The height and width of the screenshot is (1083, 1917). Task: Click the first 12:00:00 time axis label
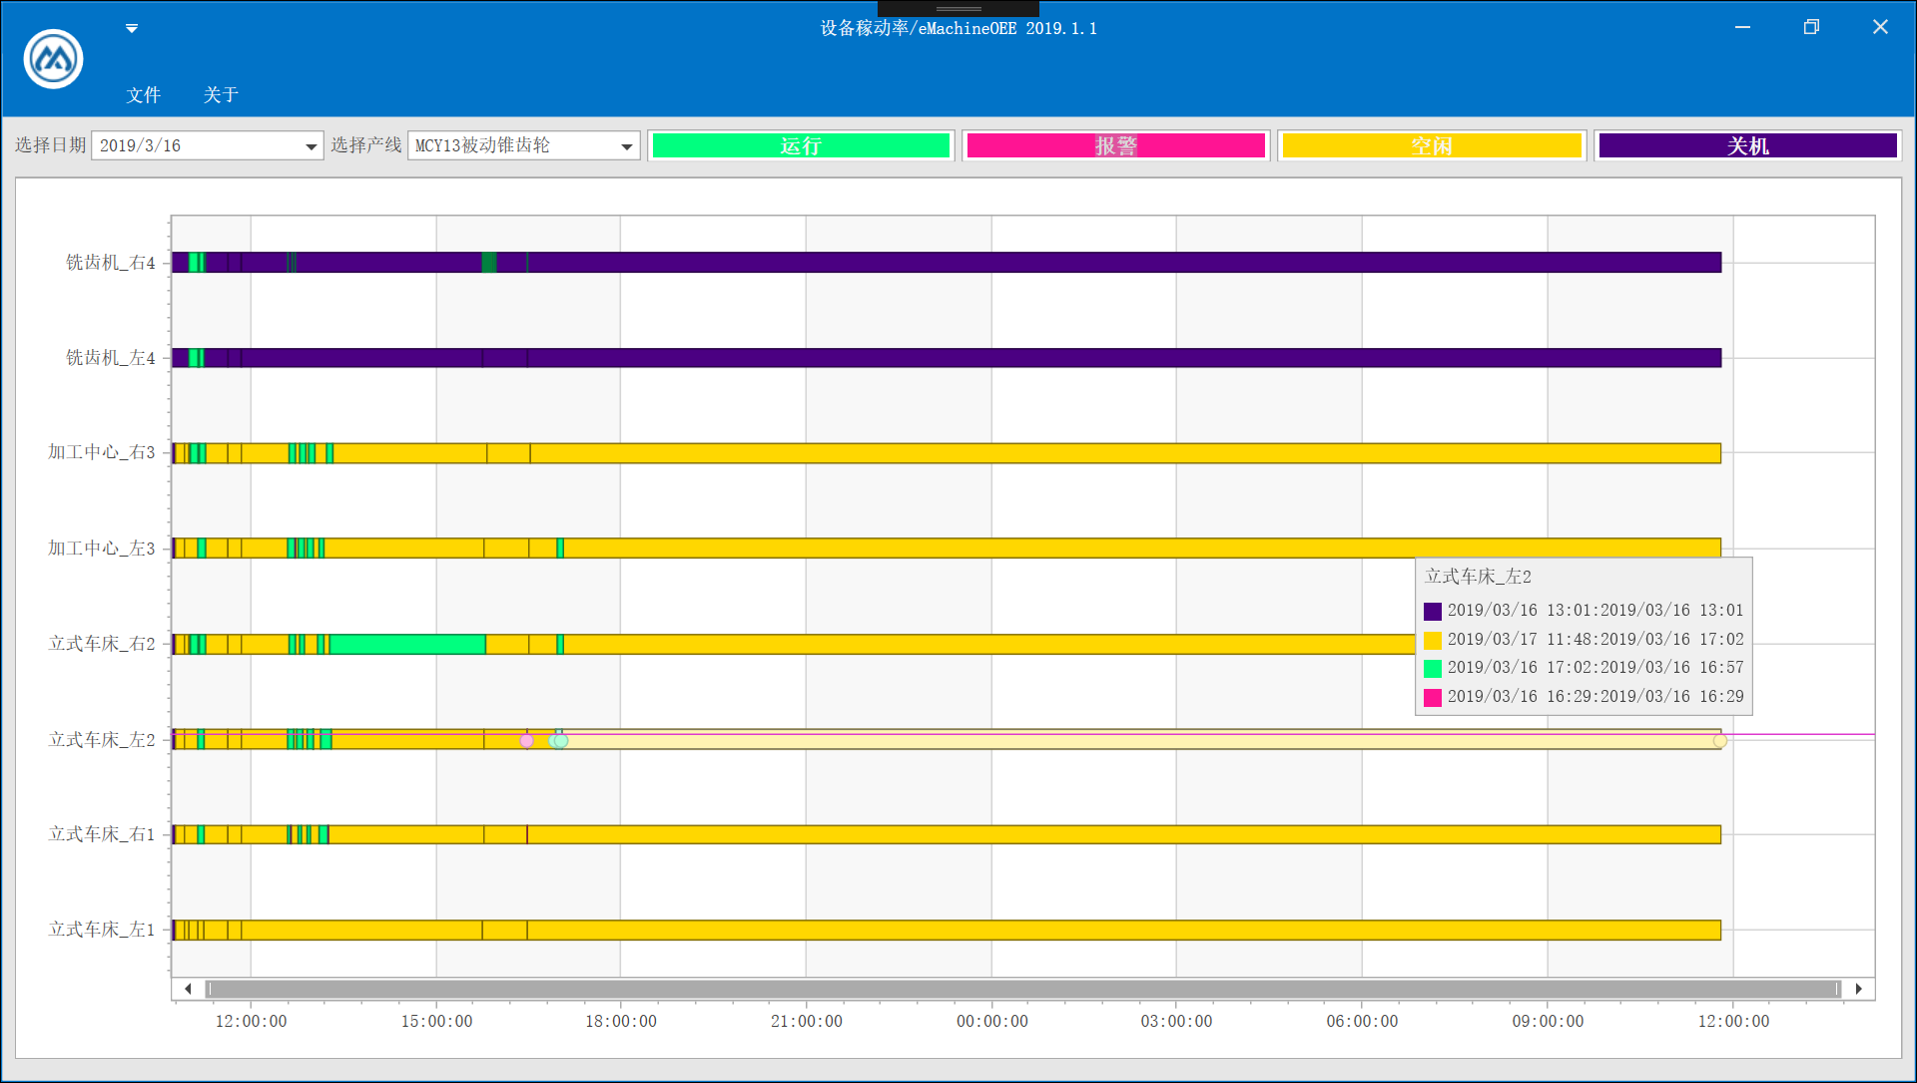251,1022
